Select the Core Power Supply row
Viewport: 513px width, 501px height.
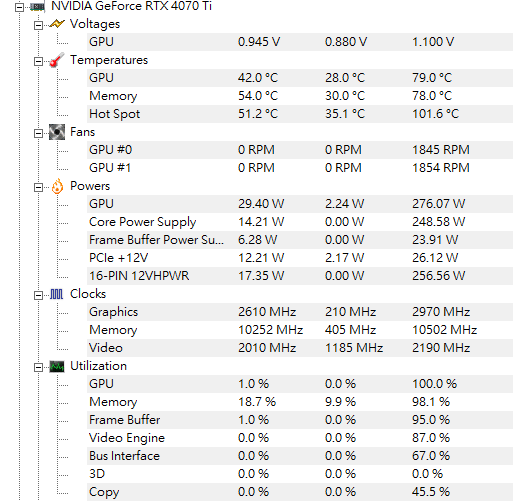click(300, 222)
